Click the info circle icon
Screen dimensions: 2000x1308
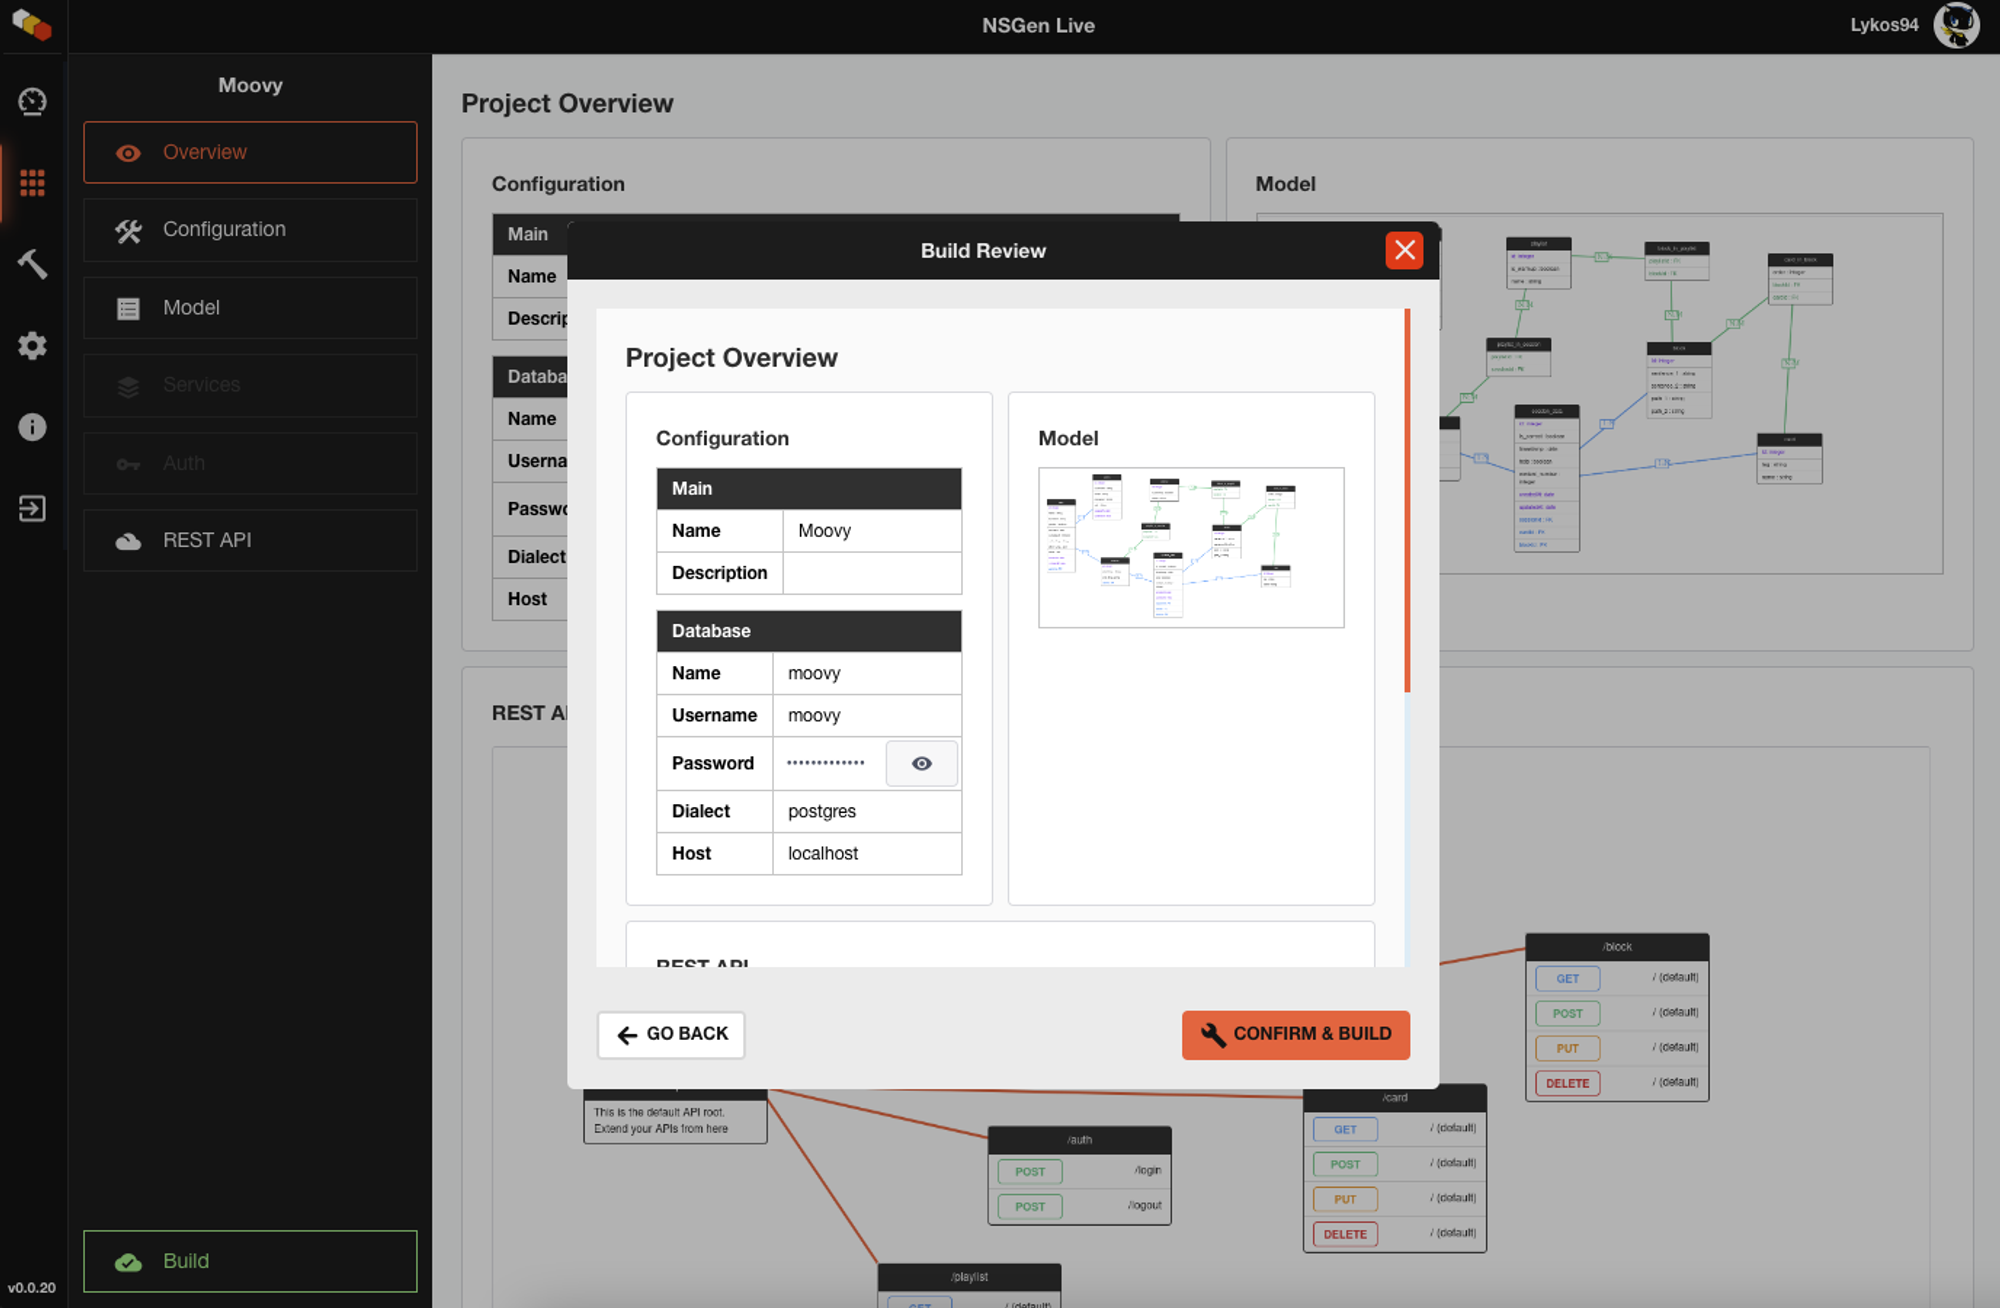pos(32,427)
